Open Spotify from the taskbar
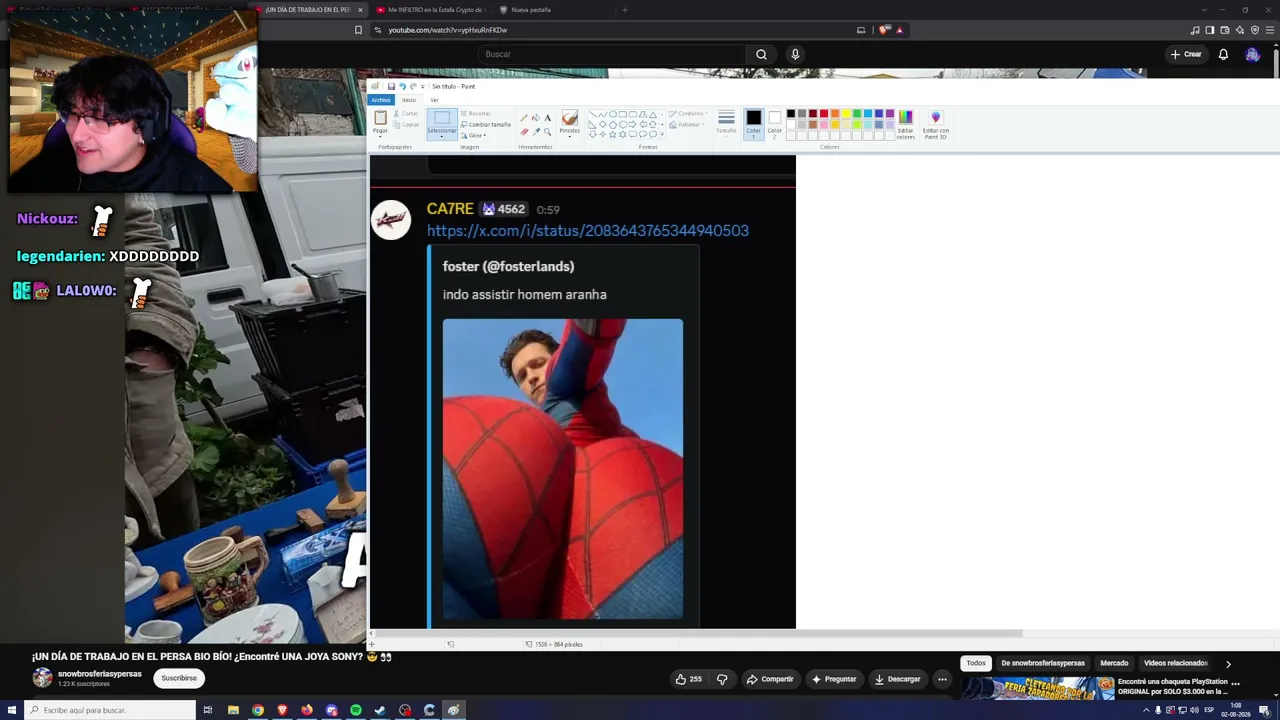Screen dimensions: 1280x720 (x=356, y=710)
